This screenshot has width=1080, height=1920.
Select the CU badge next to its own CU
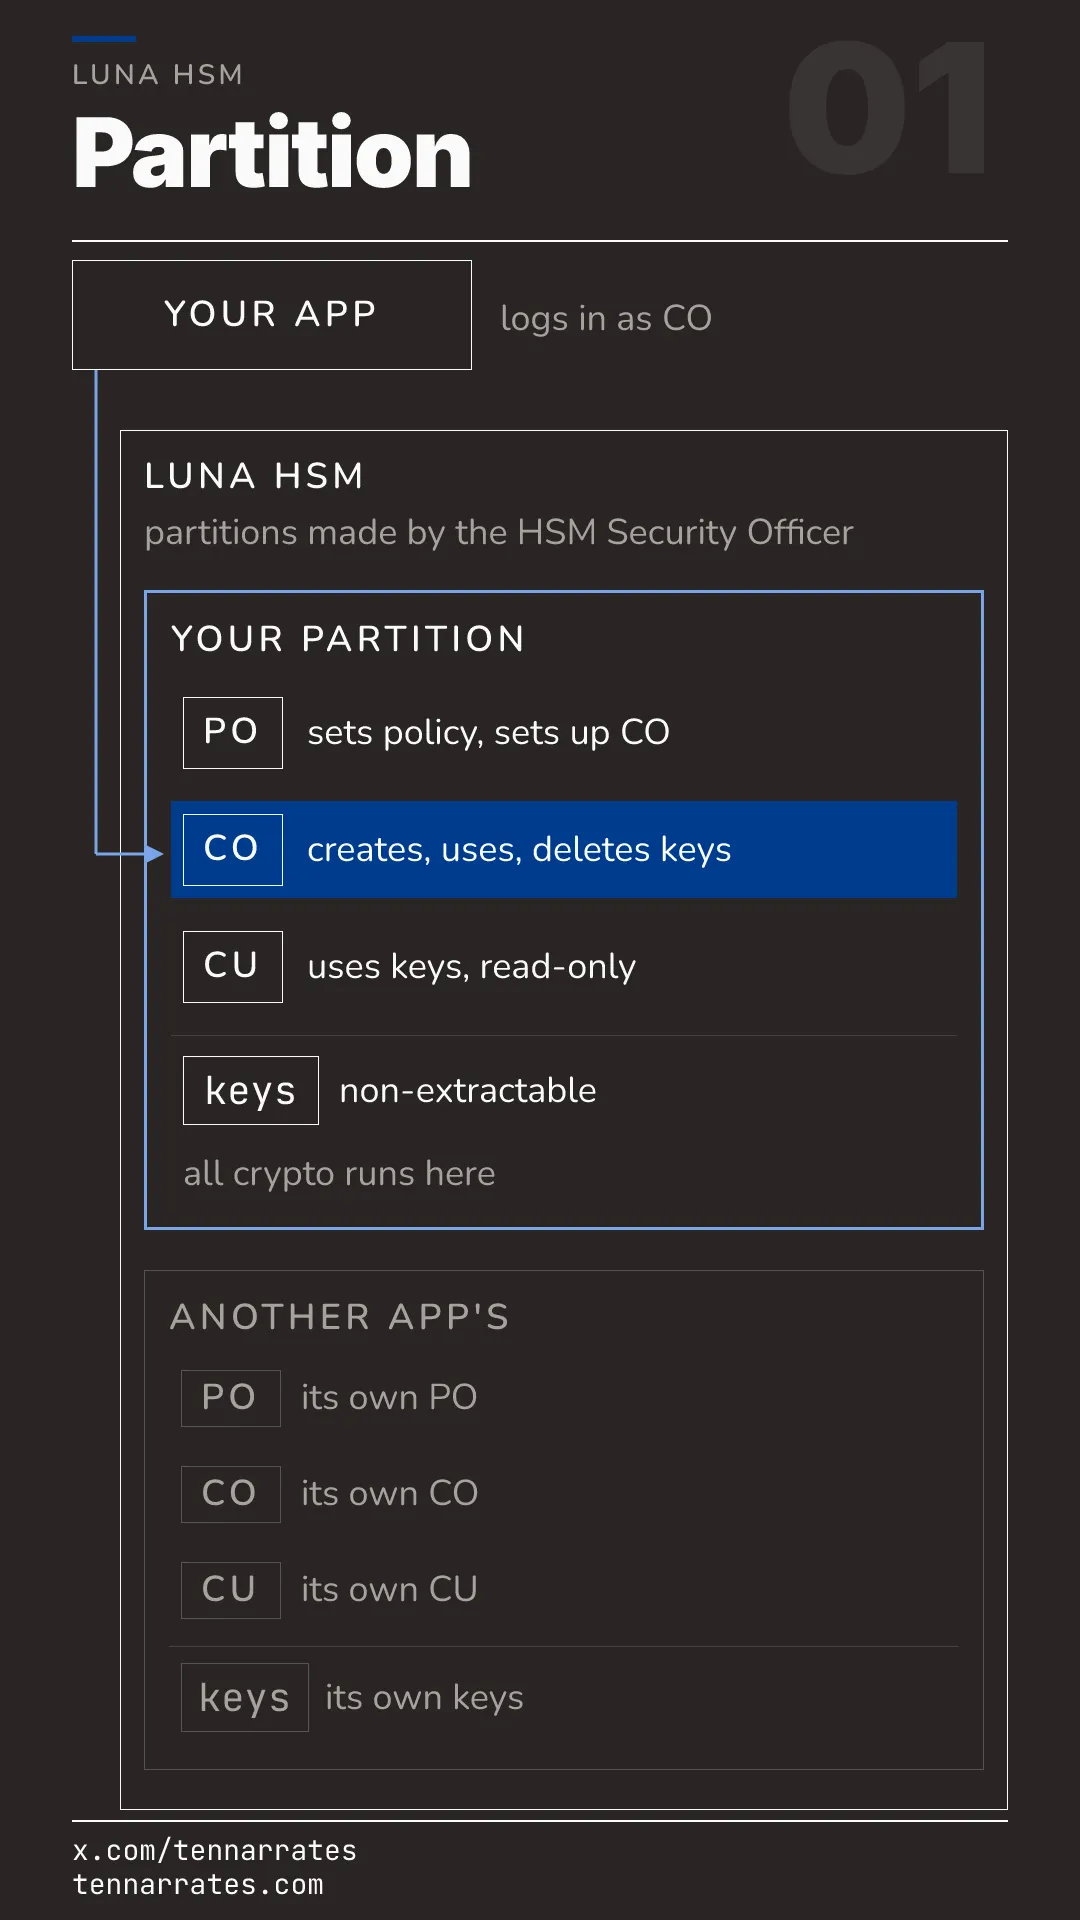[231, 1590]
